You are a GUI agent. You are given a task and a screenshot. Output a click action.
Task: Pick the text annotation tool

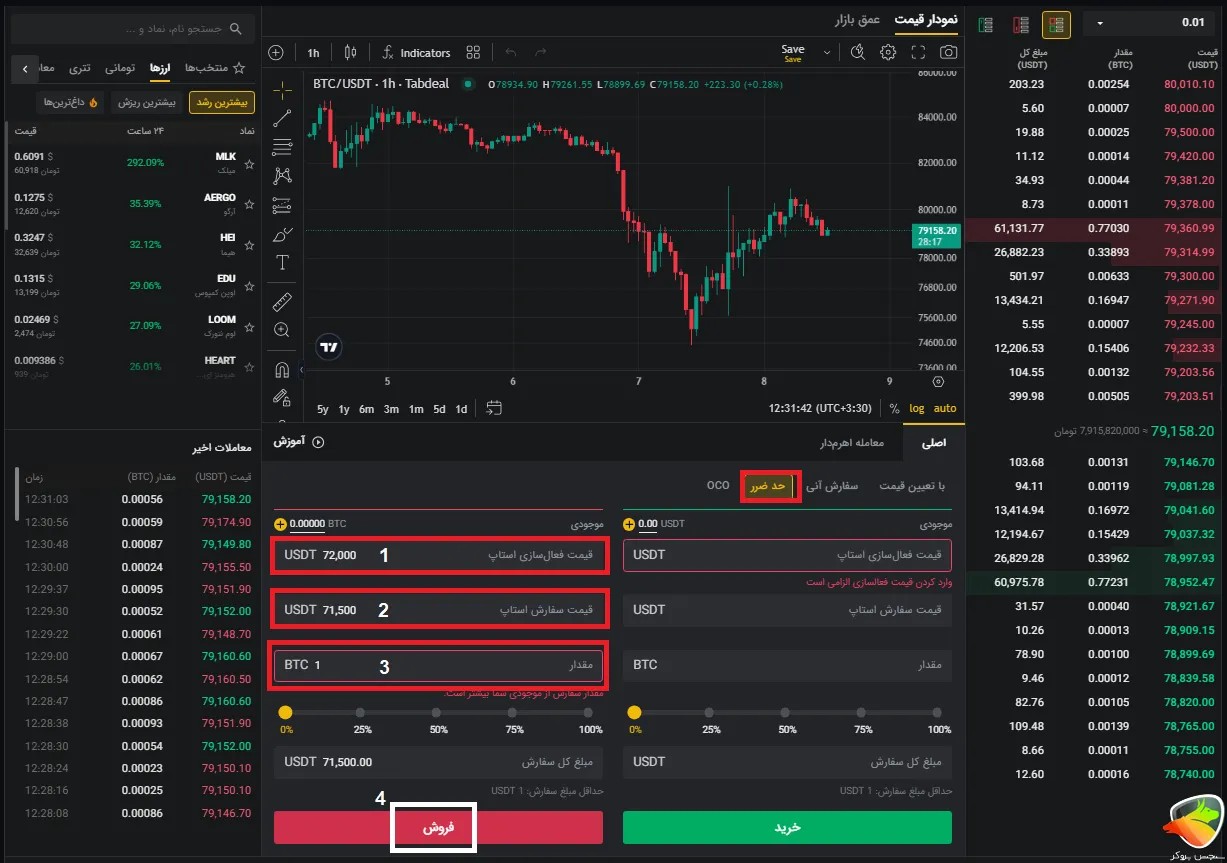pos(282,263)
